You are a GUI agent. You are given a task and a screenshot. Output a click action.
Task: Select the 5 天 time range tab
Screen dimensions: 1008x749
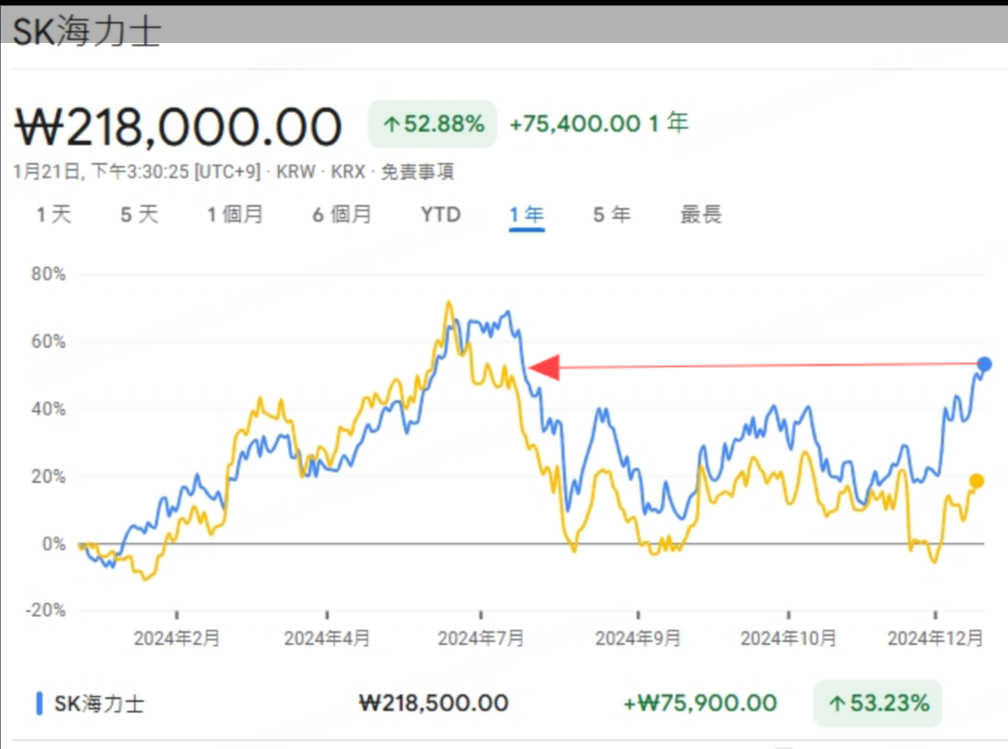[x=139, y=214]
